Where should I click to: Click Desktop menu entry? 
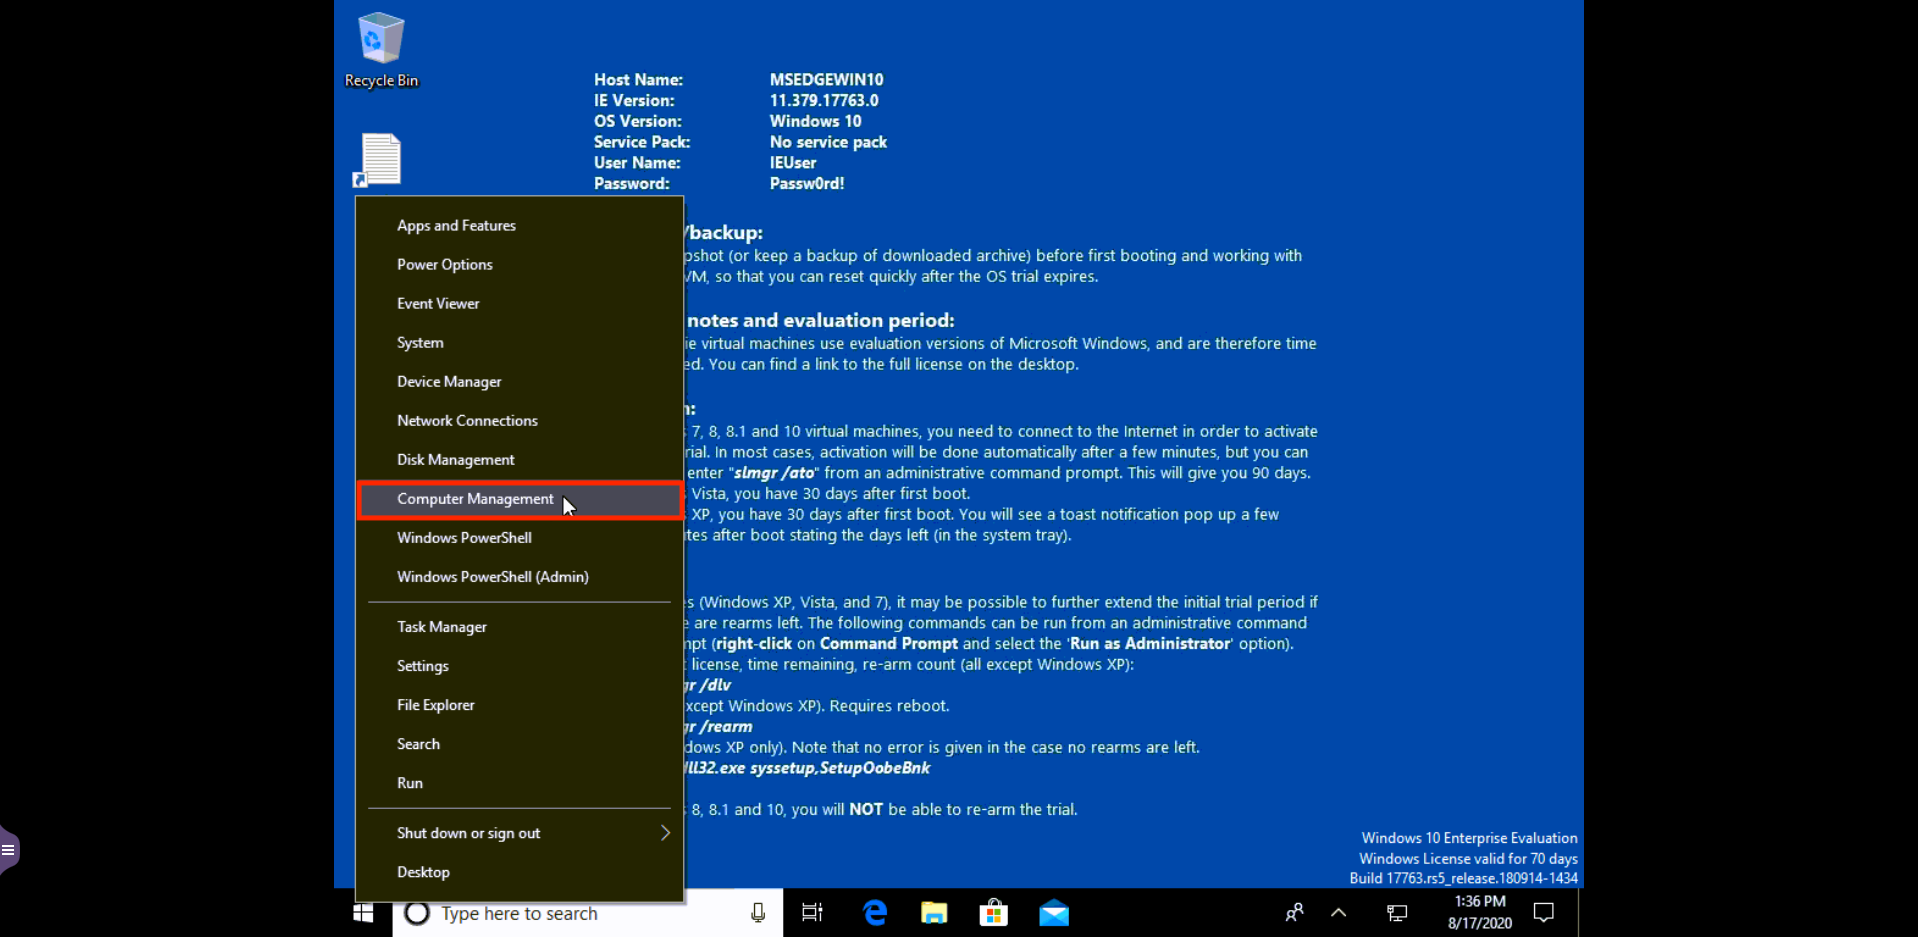(x=519, y=872)
